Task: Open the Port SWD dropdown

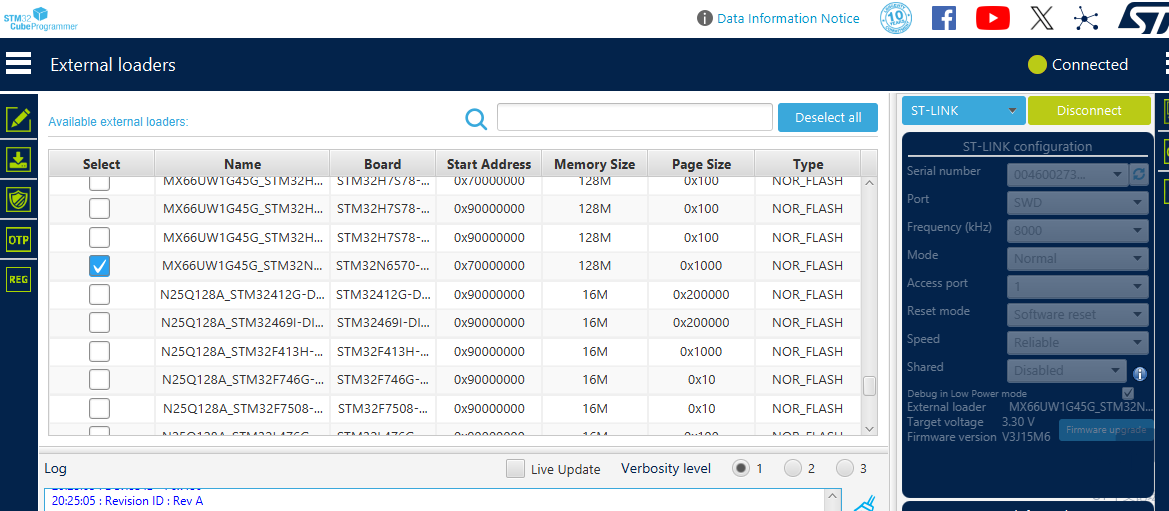Action: 1077,202
